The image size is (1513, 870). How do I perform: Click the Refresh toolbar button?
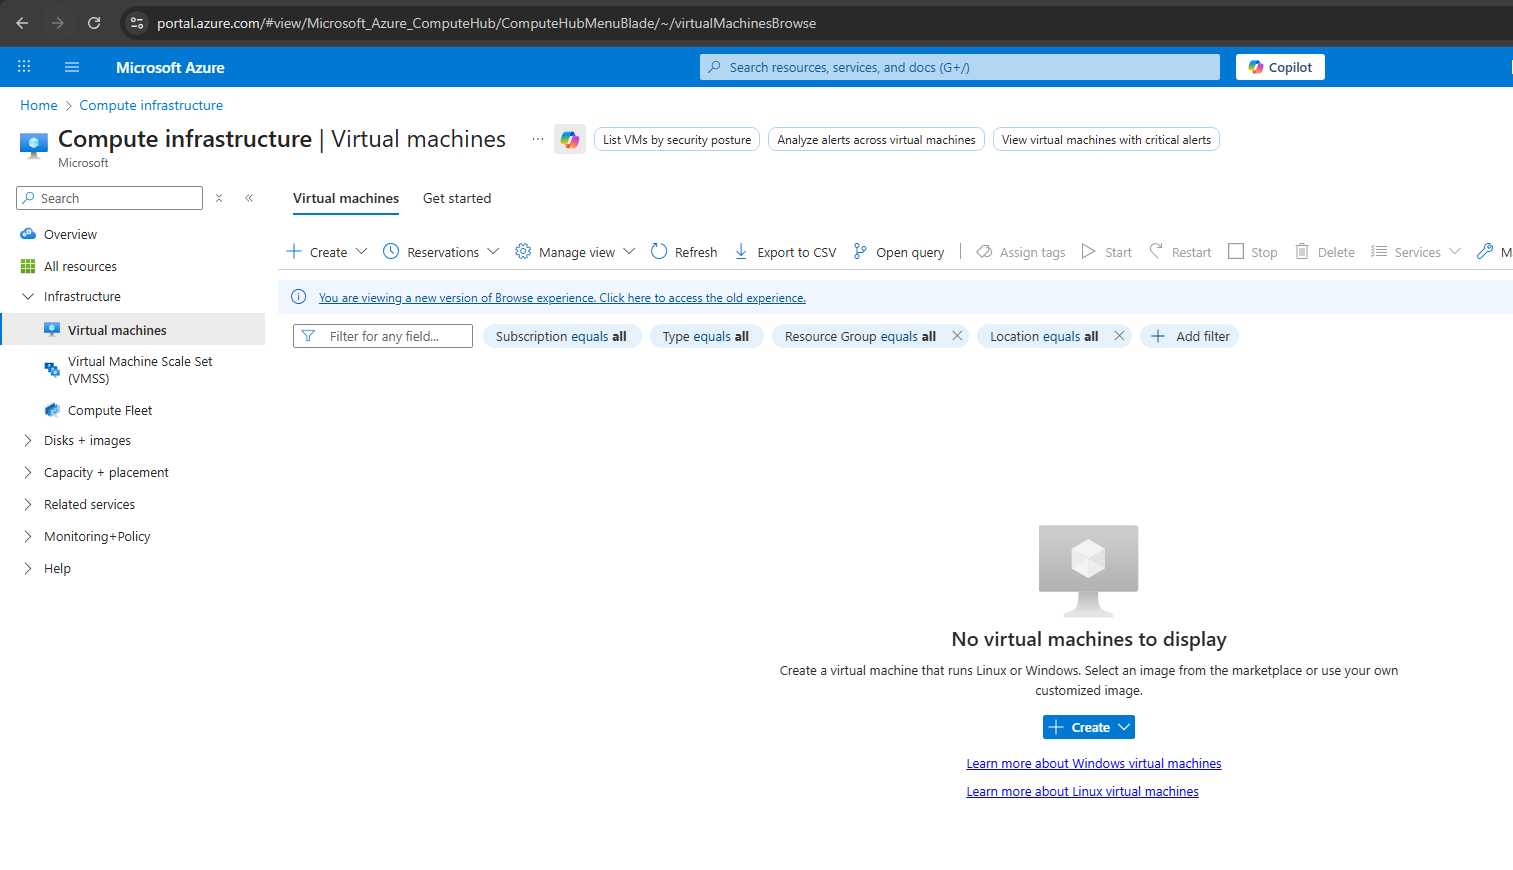[x=684, y=252]
